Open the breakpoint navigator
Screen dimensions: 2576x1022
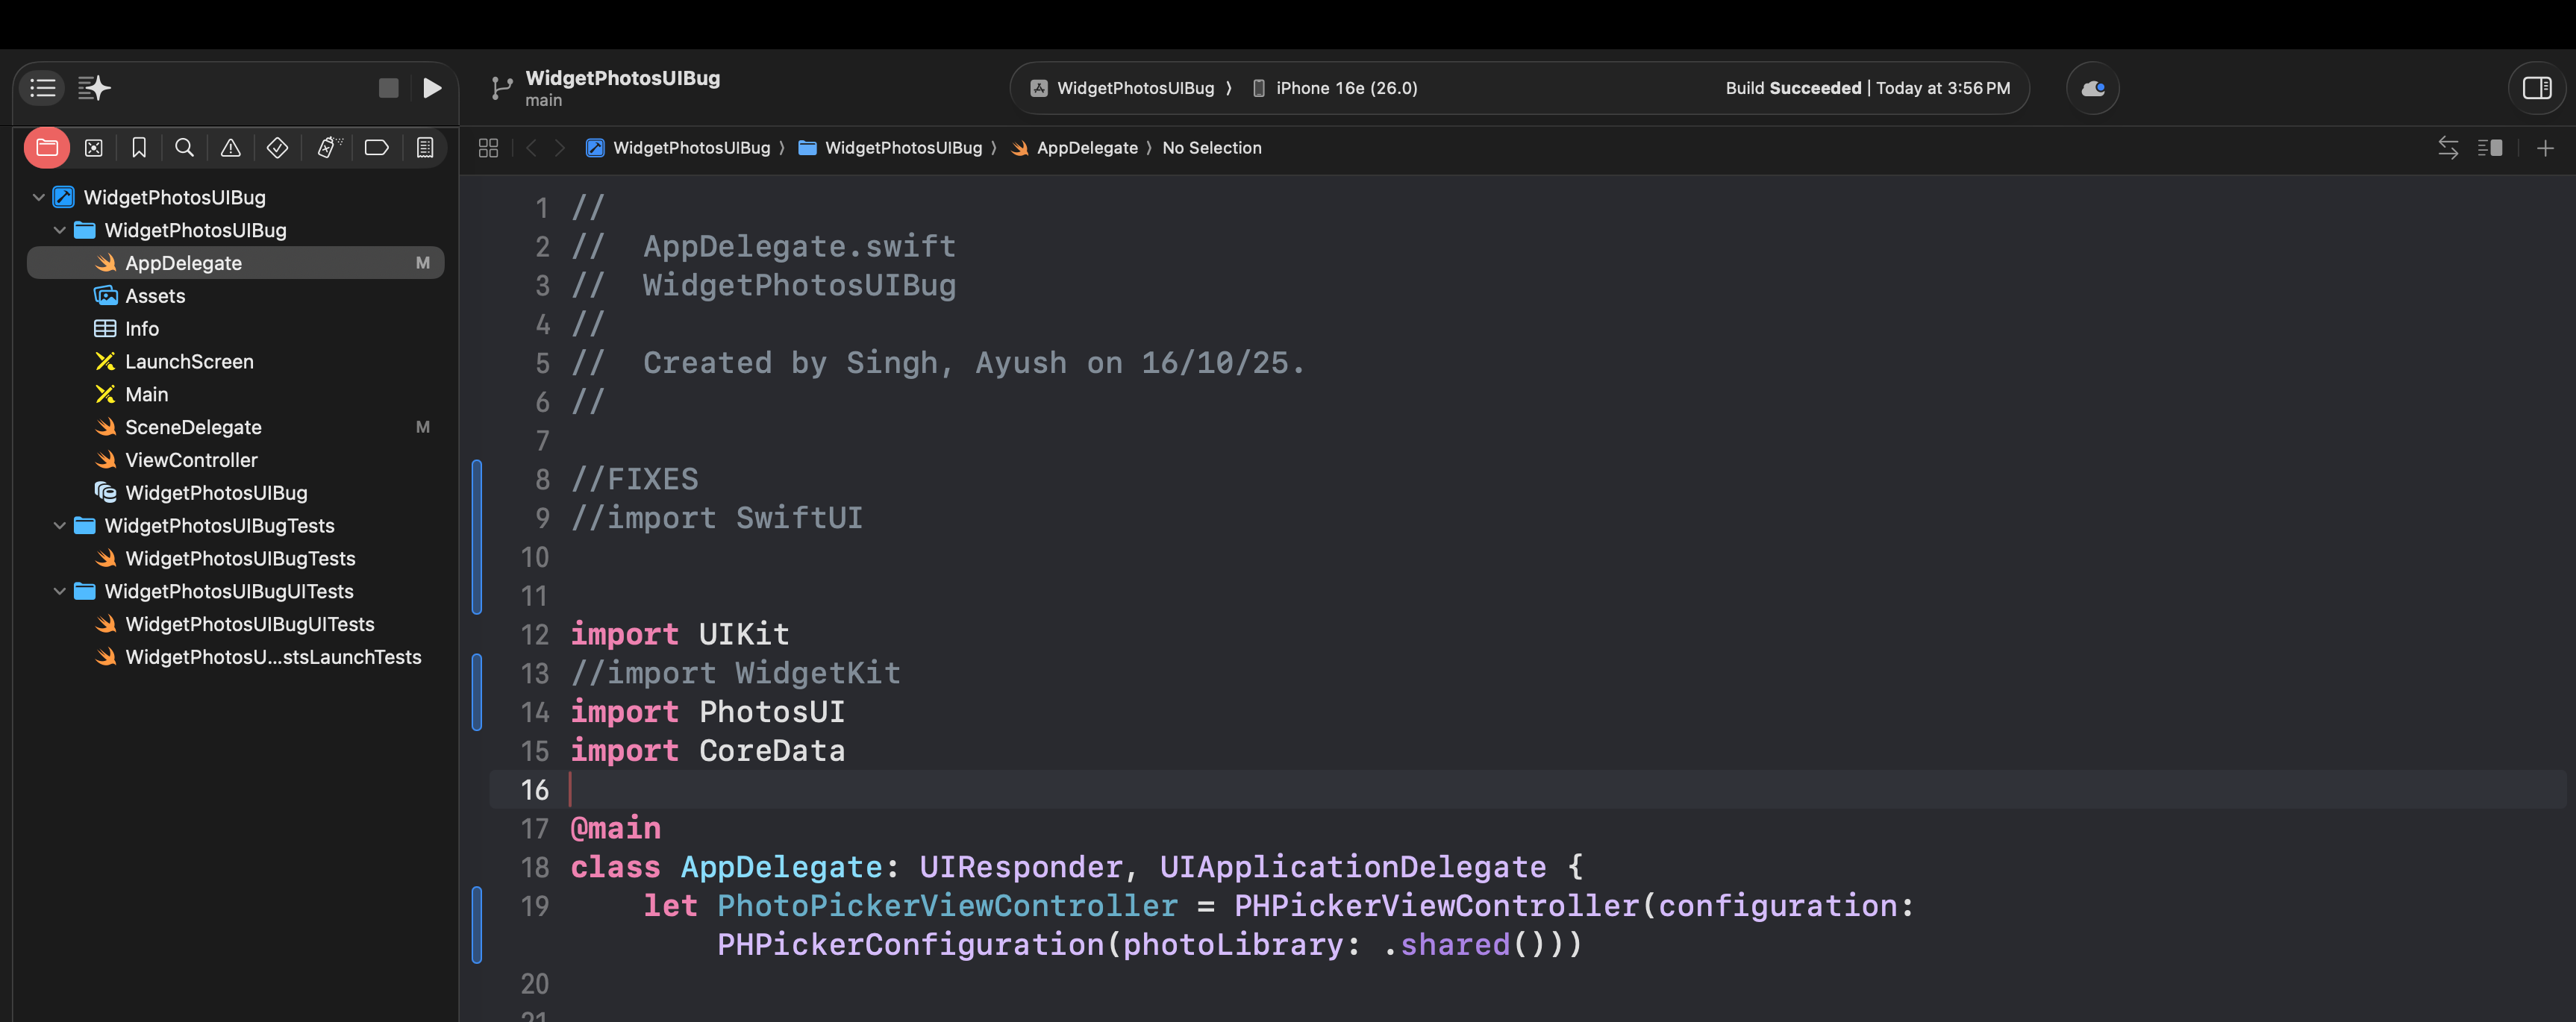click(x=376, y=148)
